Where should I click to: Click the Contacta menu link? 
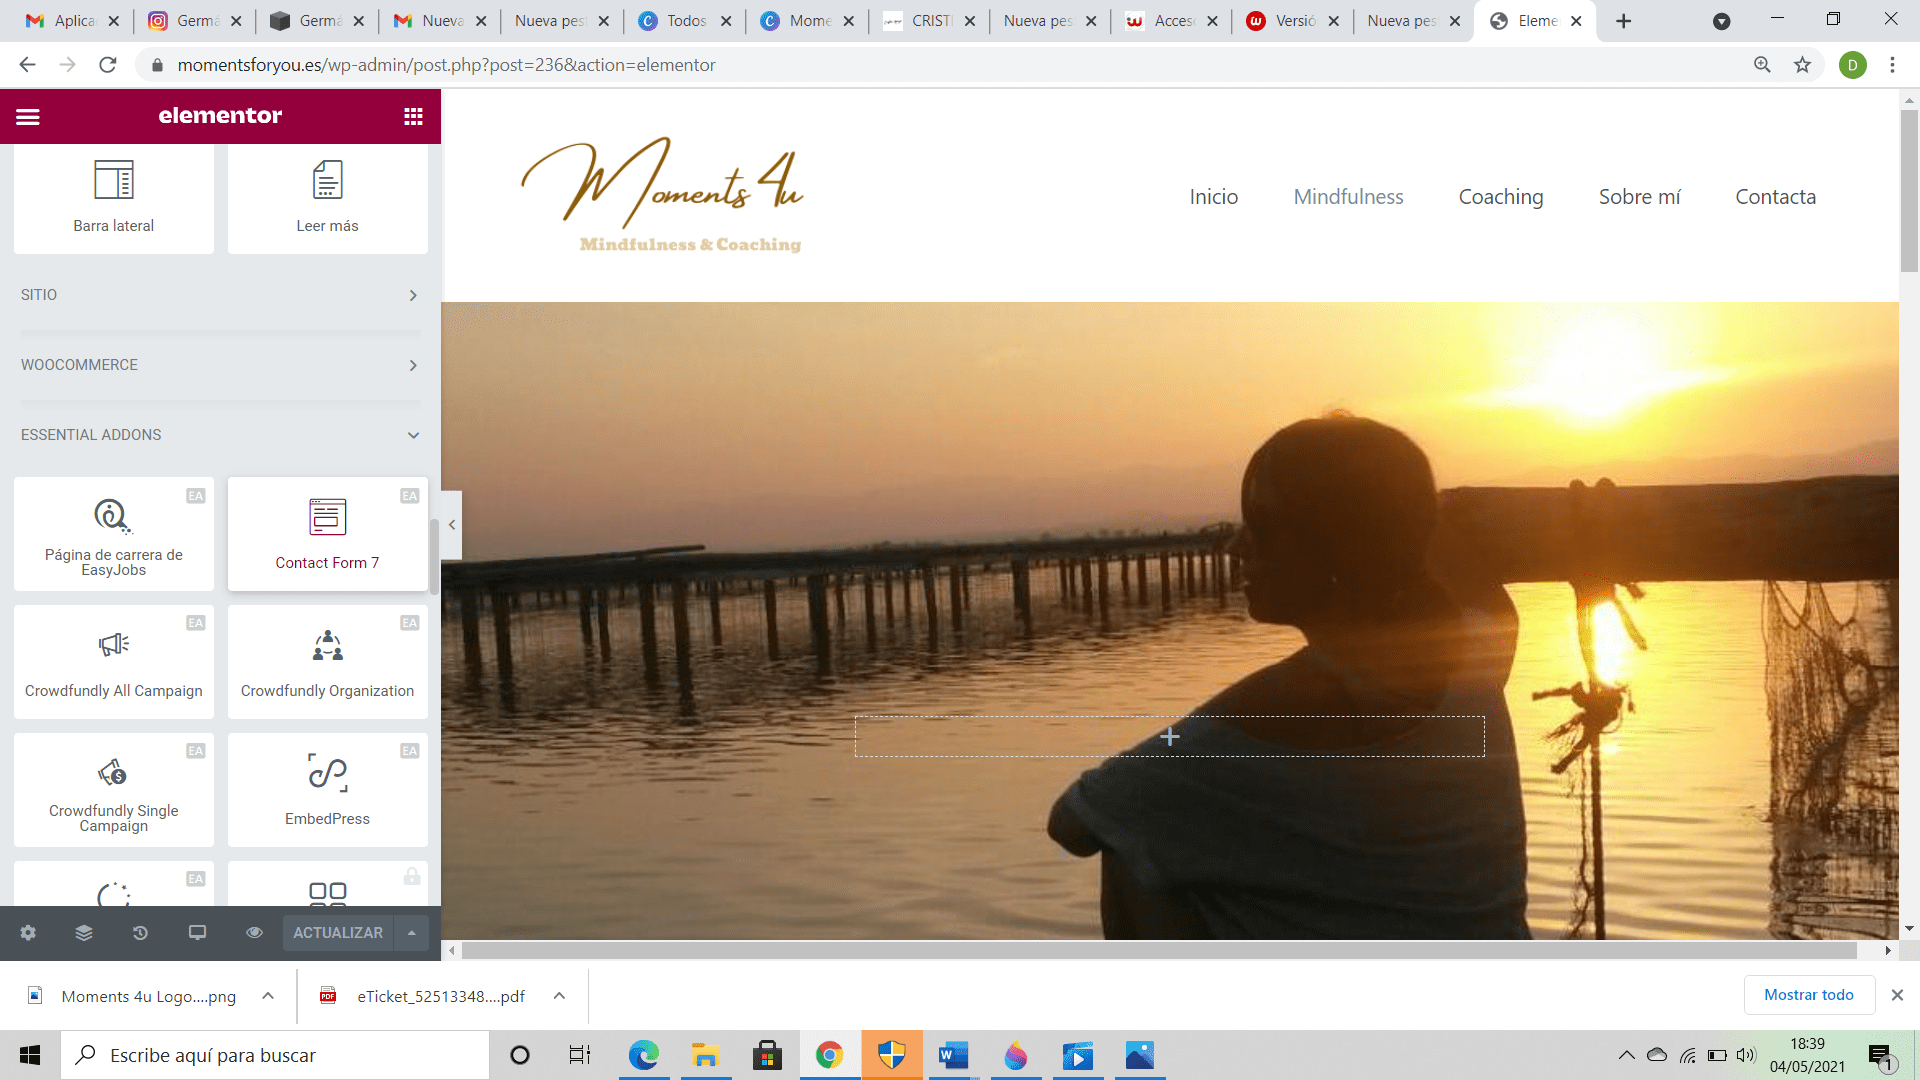pyautogui.click(x=1776, y=197)
